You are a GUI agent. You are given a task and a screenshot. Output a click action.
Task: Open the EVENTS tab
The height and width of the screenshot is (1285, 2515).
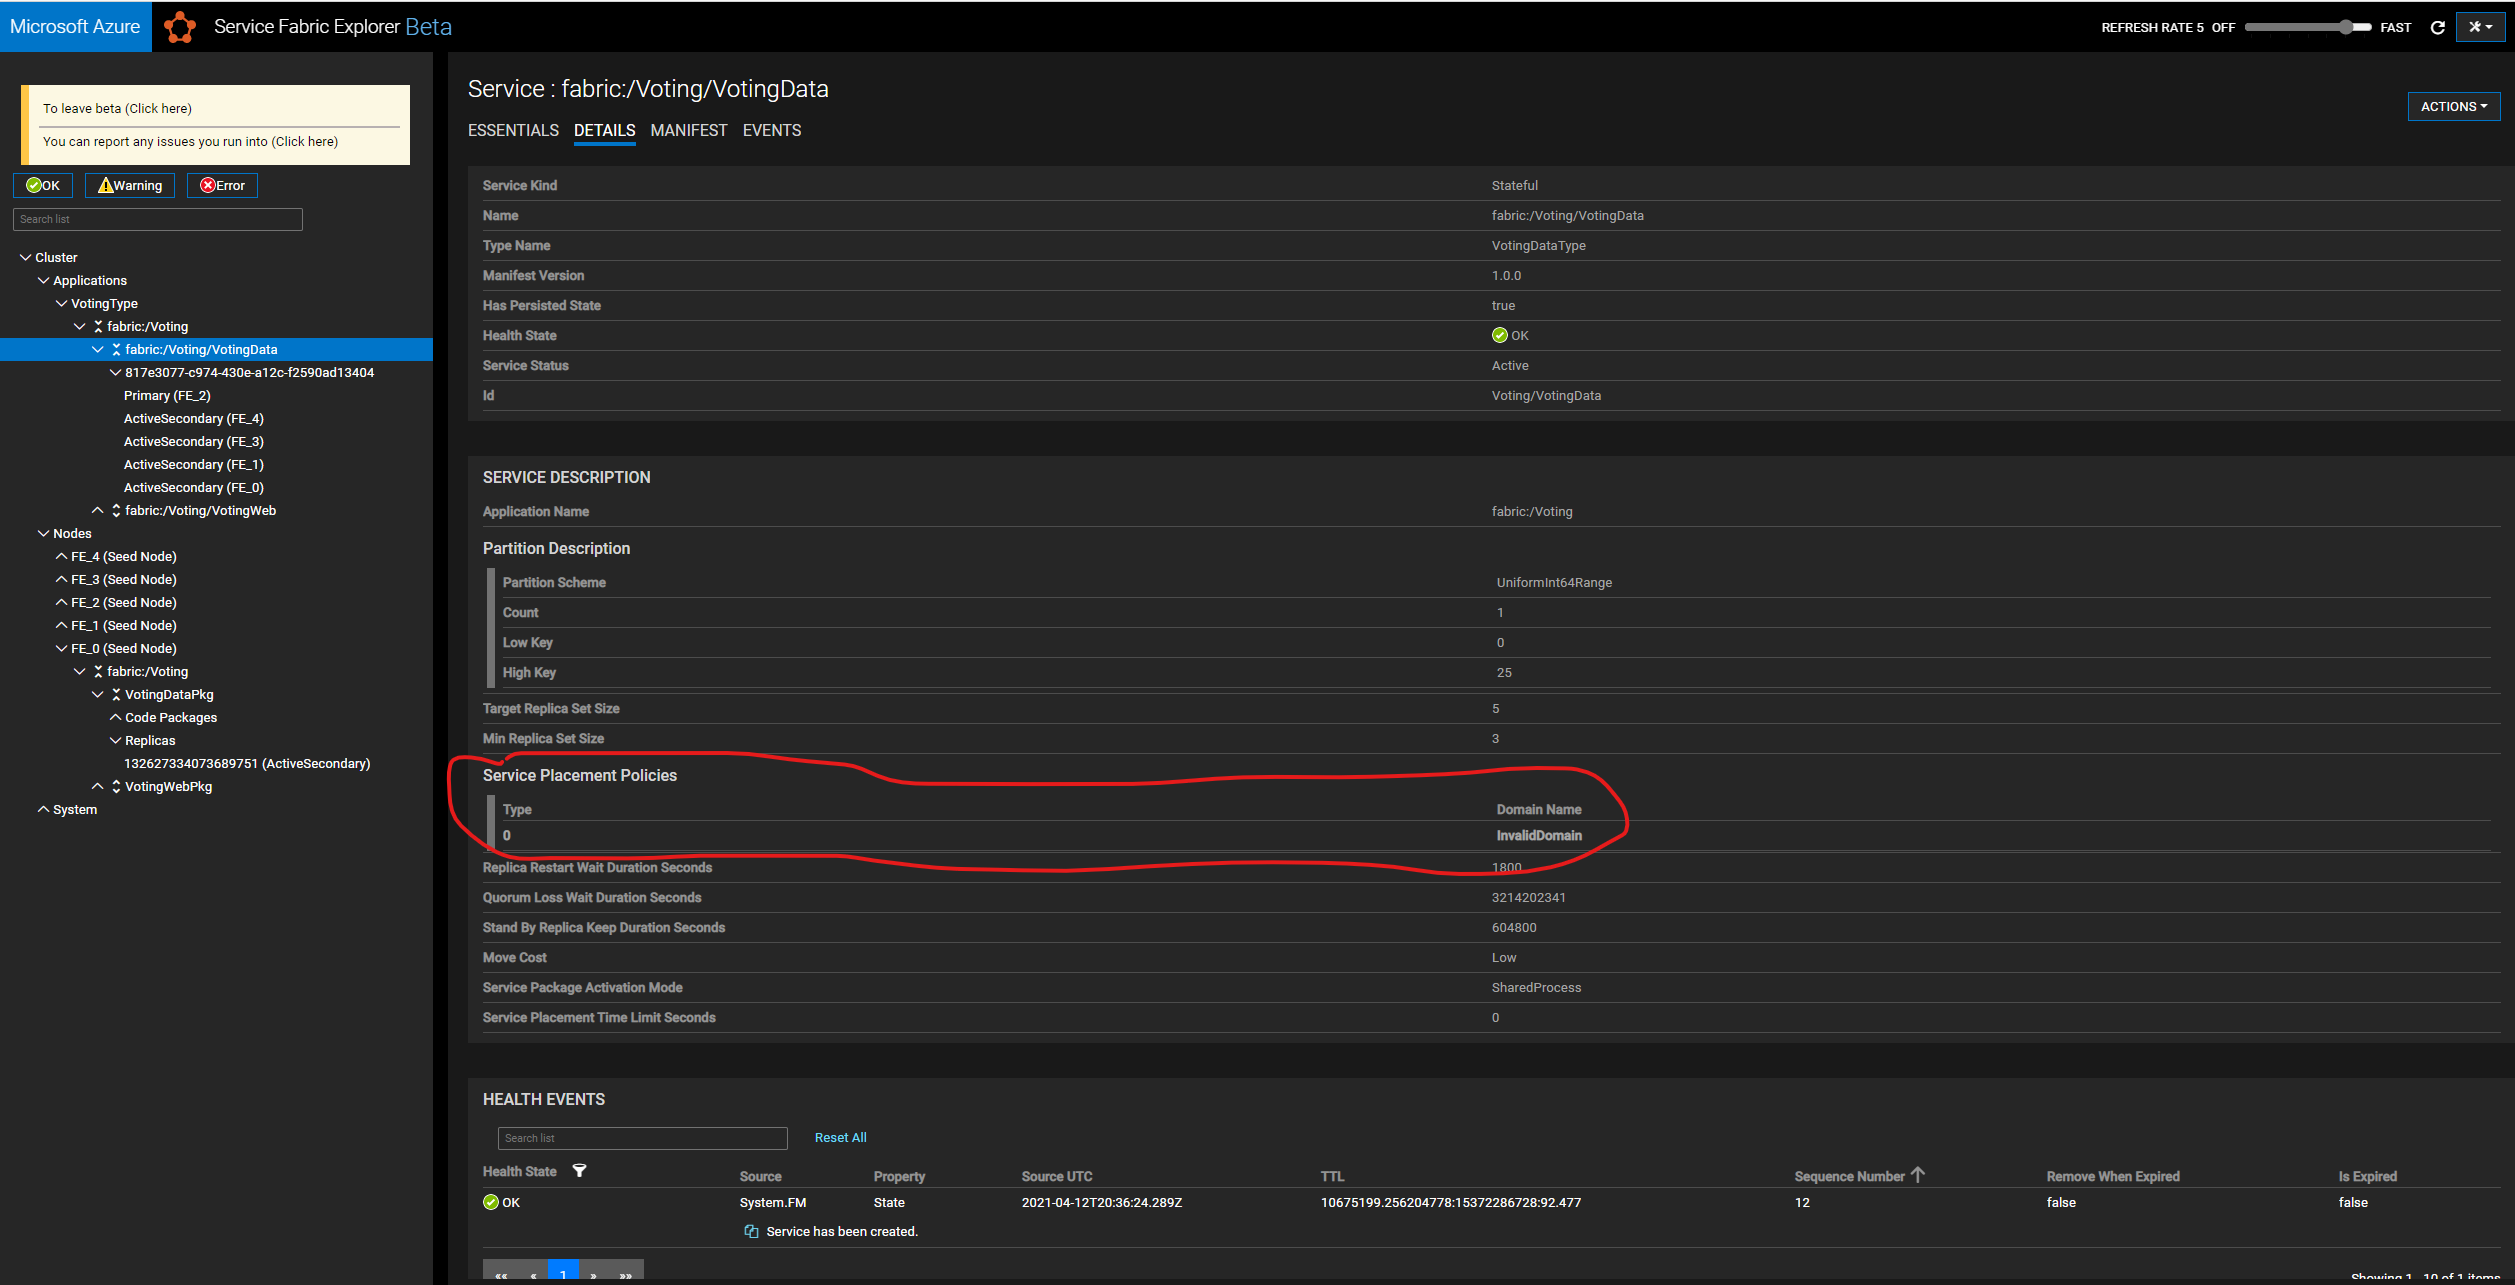[x=771, y=130]
